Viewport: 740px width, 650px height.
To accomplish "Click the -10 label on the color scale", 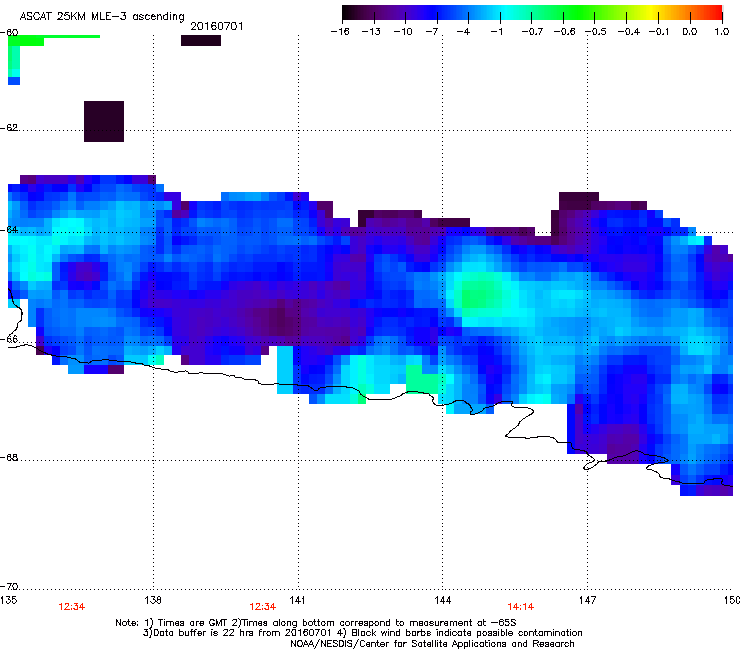I will [403, 32].
